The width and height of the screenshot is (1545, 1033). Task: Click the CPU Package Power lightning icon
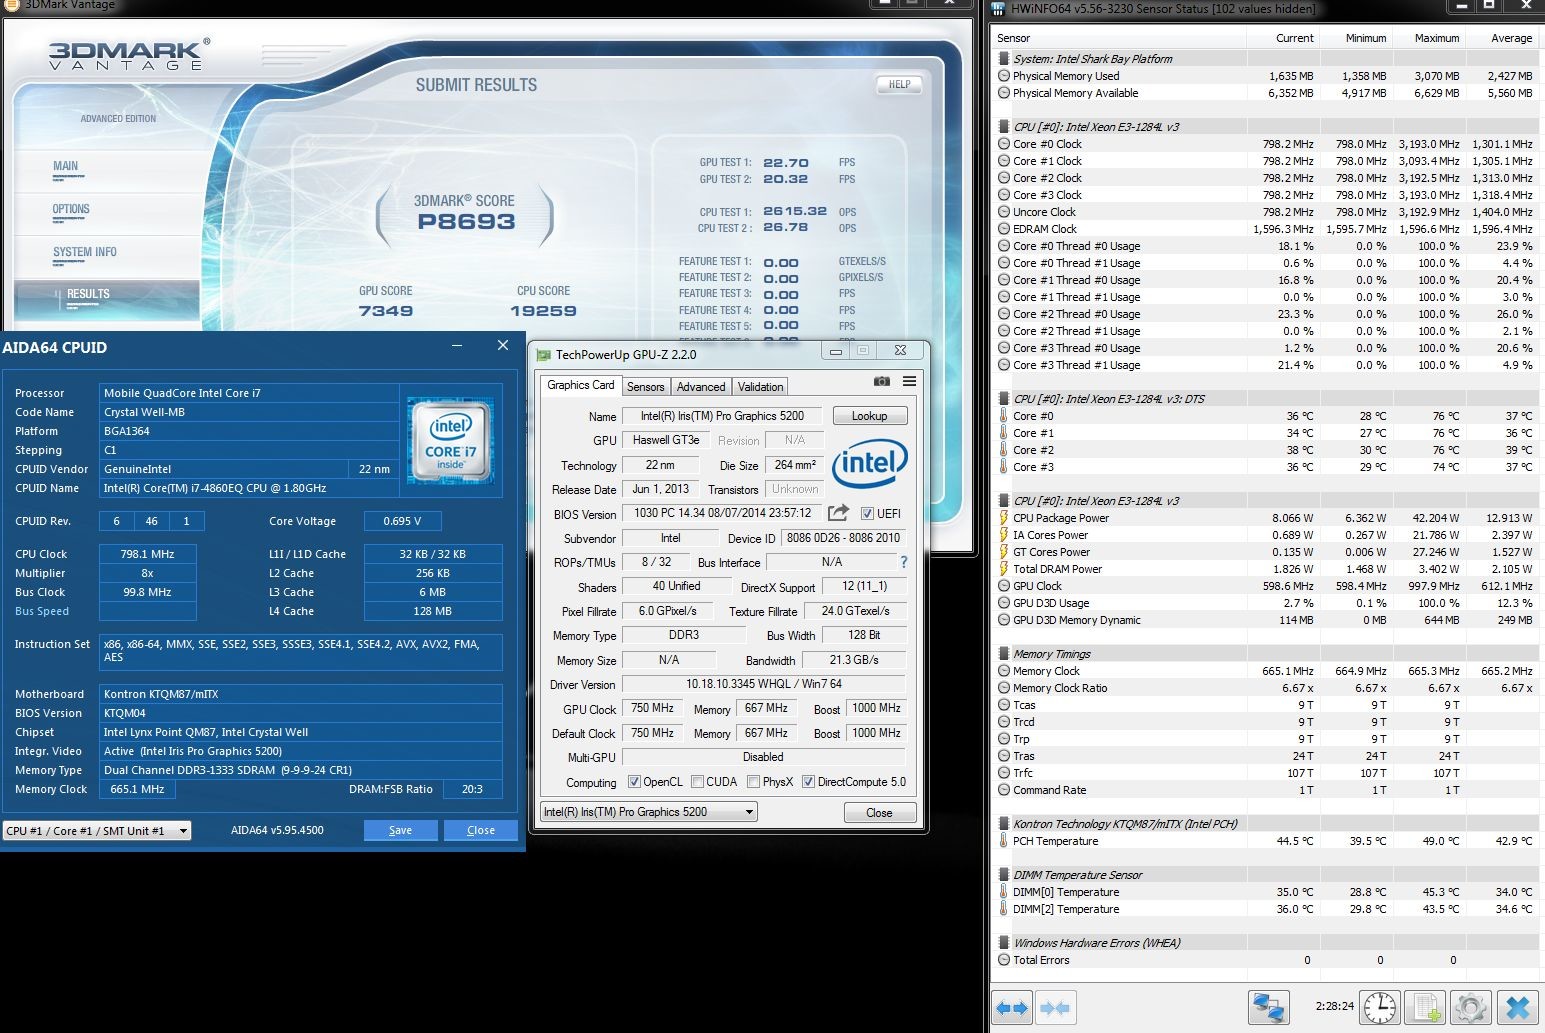[x=1004, y=518]
